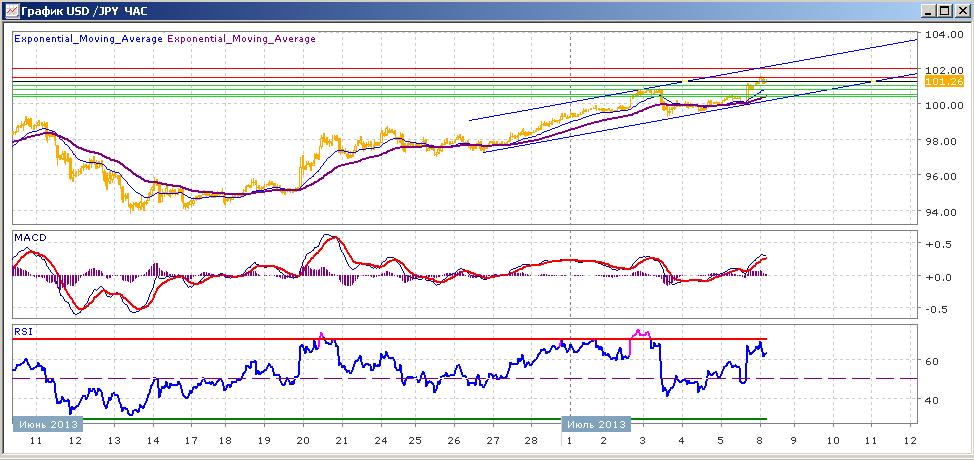Click date 20 on the time axis
974x460 pixels.
303,440
